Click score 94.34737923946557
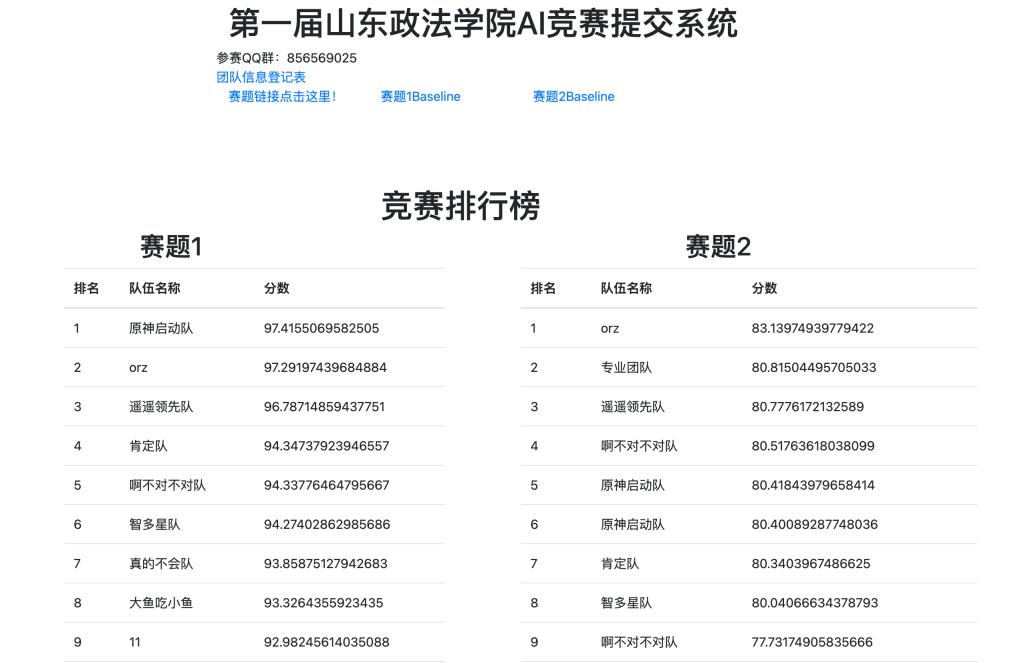Viewport: 1024px width, 663px height. [327, 446]
